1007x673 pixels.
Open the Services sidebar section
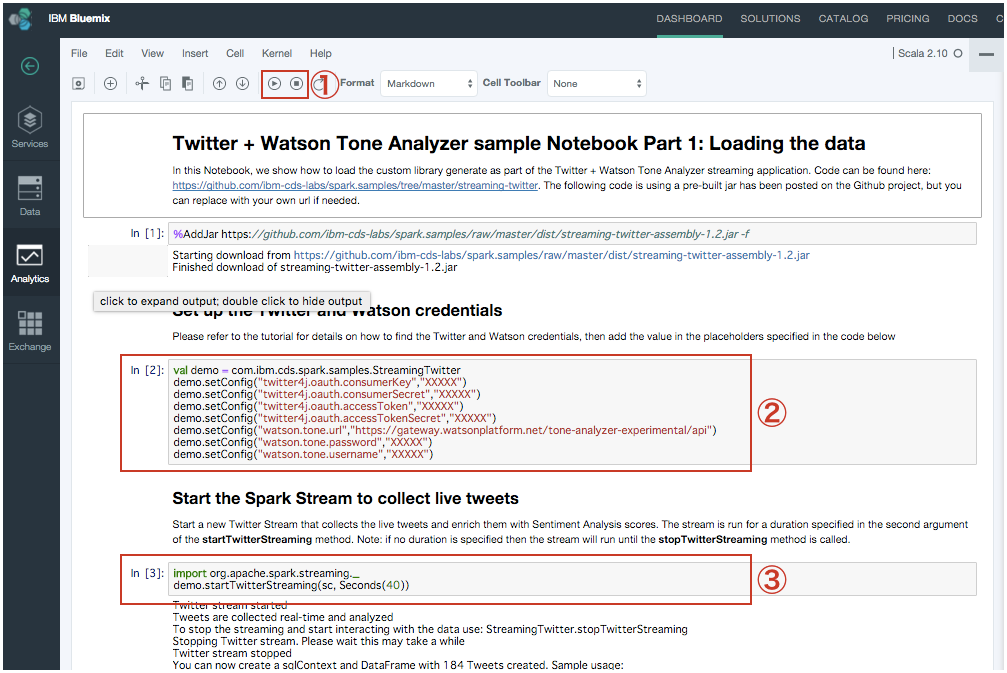[30, 127]
